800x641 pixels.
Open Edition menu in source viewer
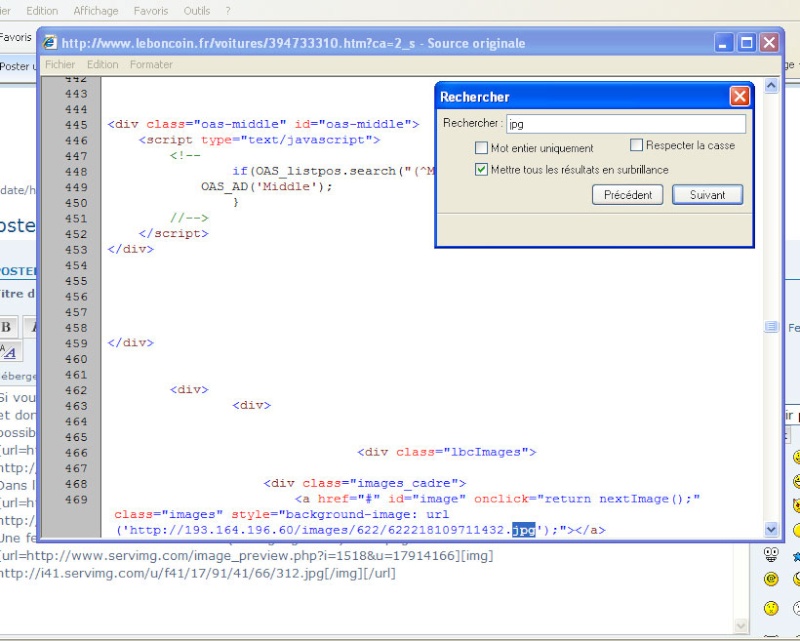tap(103, 65)
